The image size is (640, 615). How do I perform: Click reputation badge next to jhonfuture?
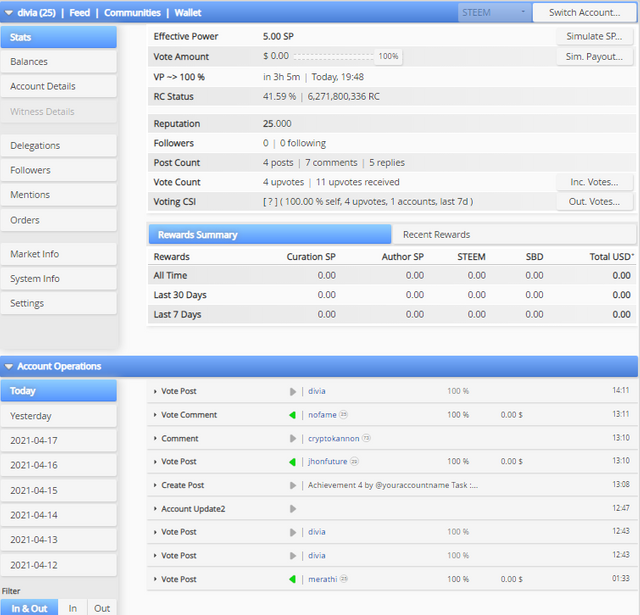click(354, 462)
